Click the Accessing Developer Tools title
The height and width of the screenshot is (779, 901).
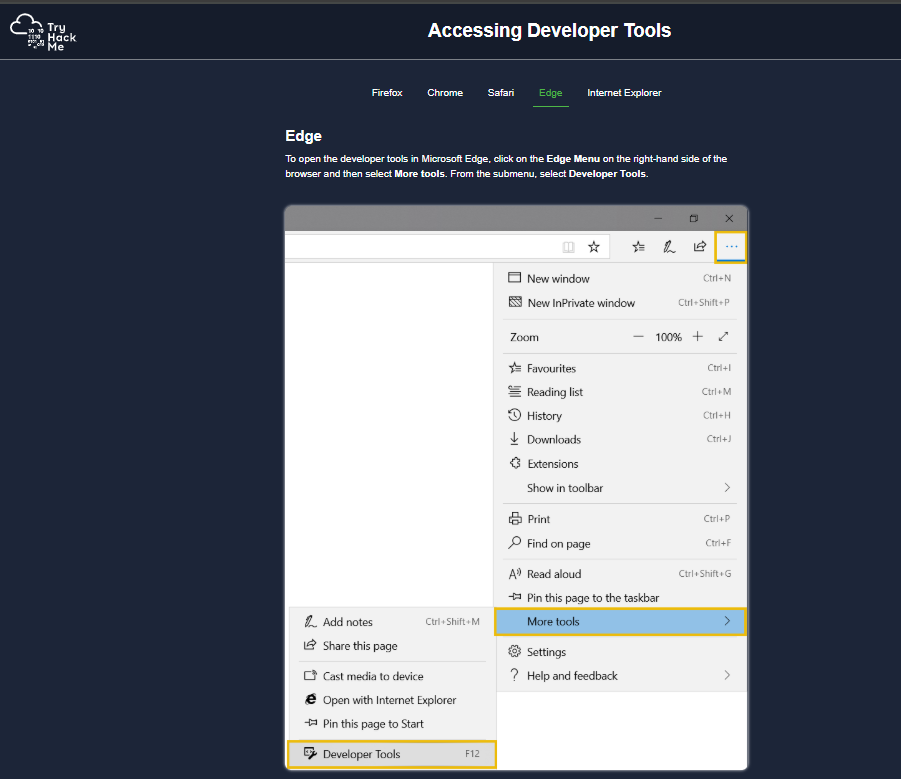pos(549,30)
